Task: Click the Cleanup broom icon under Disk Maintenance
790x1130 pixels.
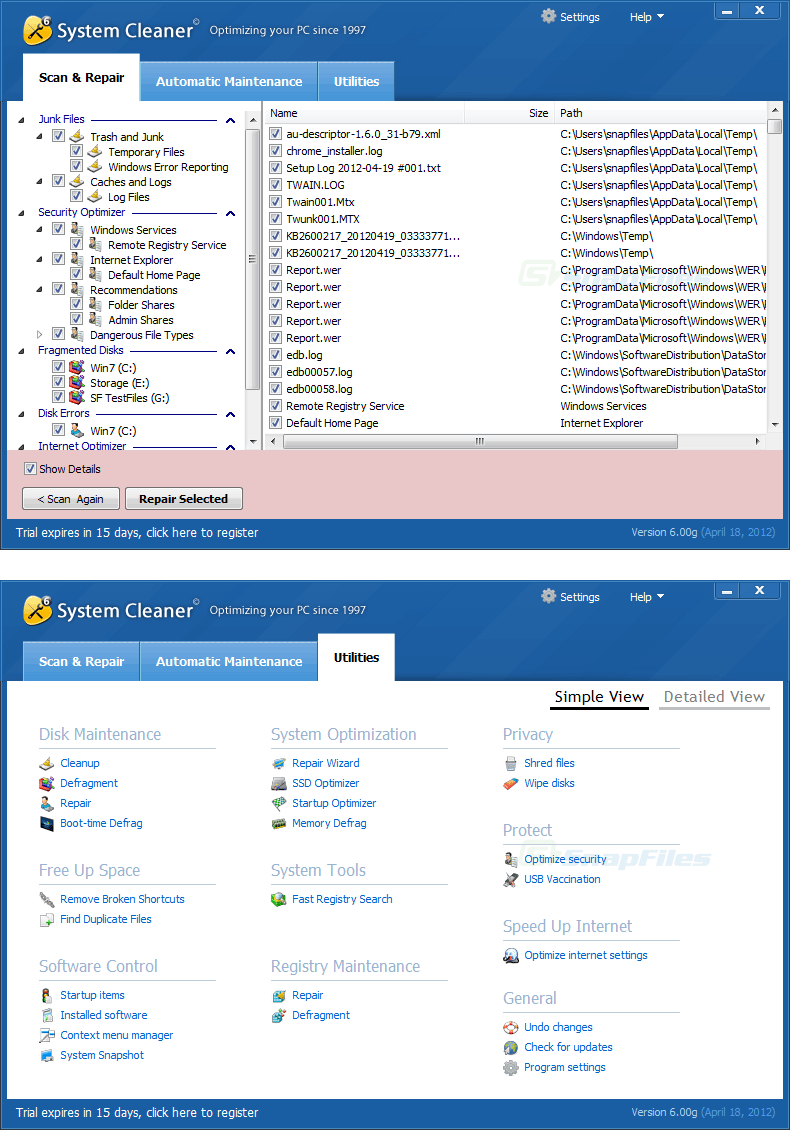Action: coord(47,763)
